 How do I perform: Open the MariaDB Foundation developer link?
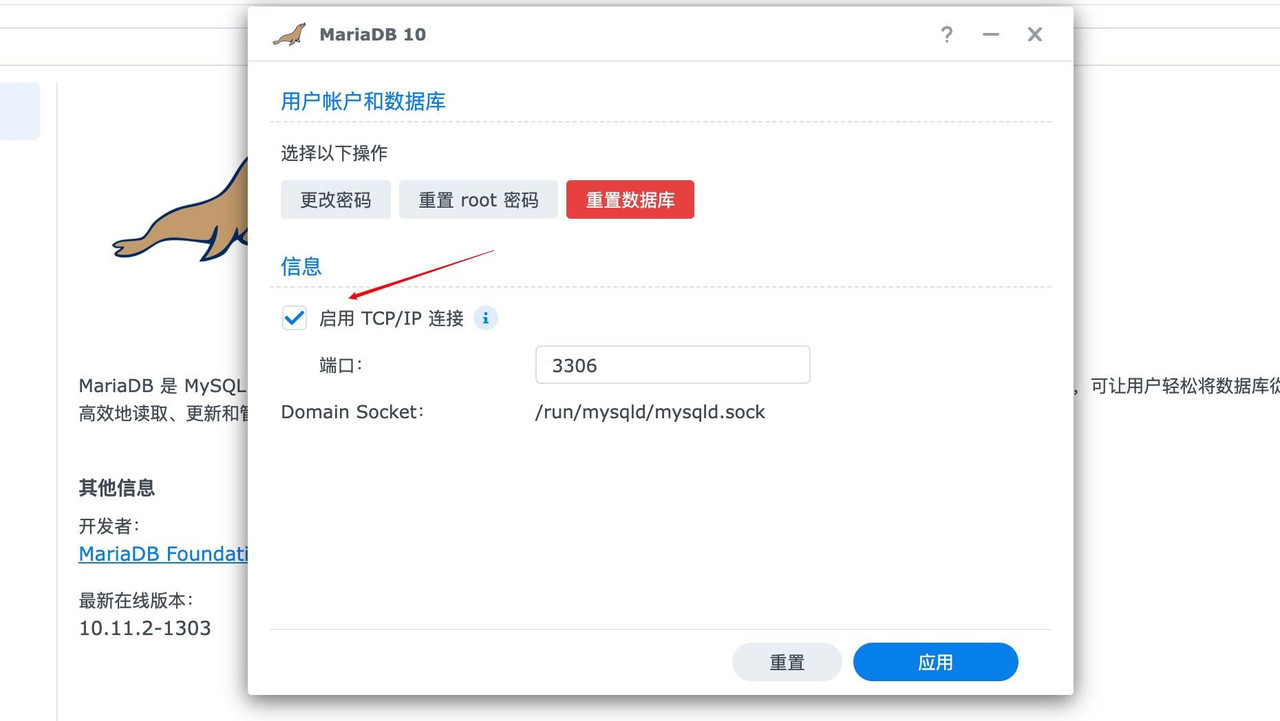pos(163,554)
